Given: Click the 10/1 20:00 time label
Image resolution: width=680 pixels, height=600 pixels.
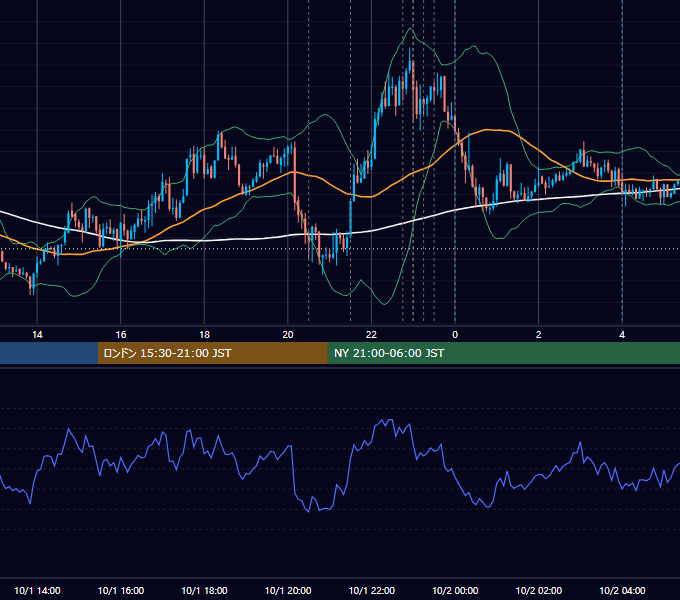Looking at the screenshot, I should tap(288, 590).
